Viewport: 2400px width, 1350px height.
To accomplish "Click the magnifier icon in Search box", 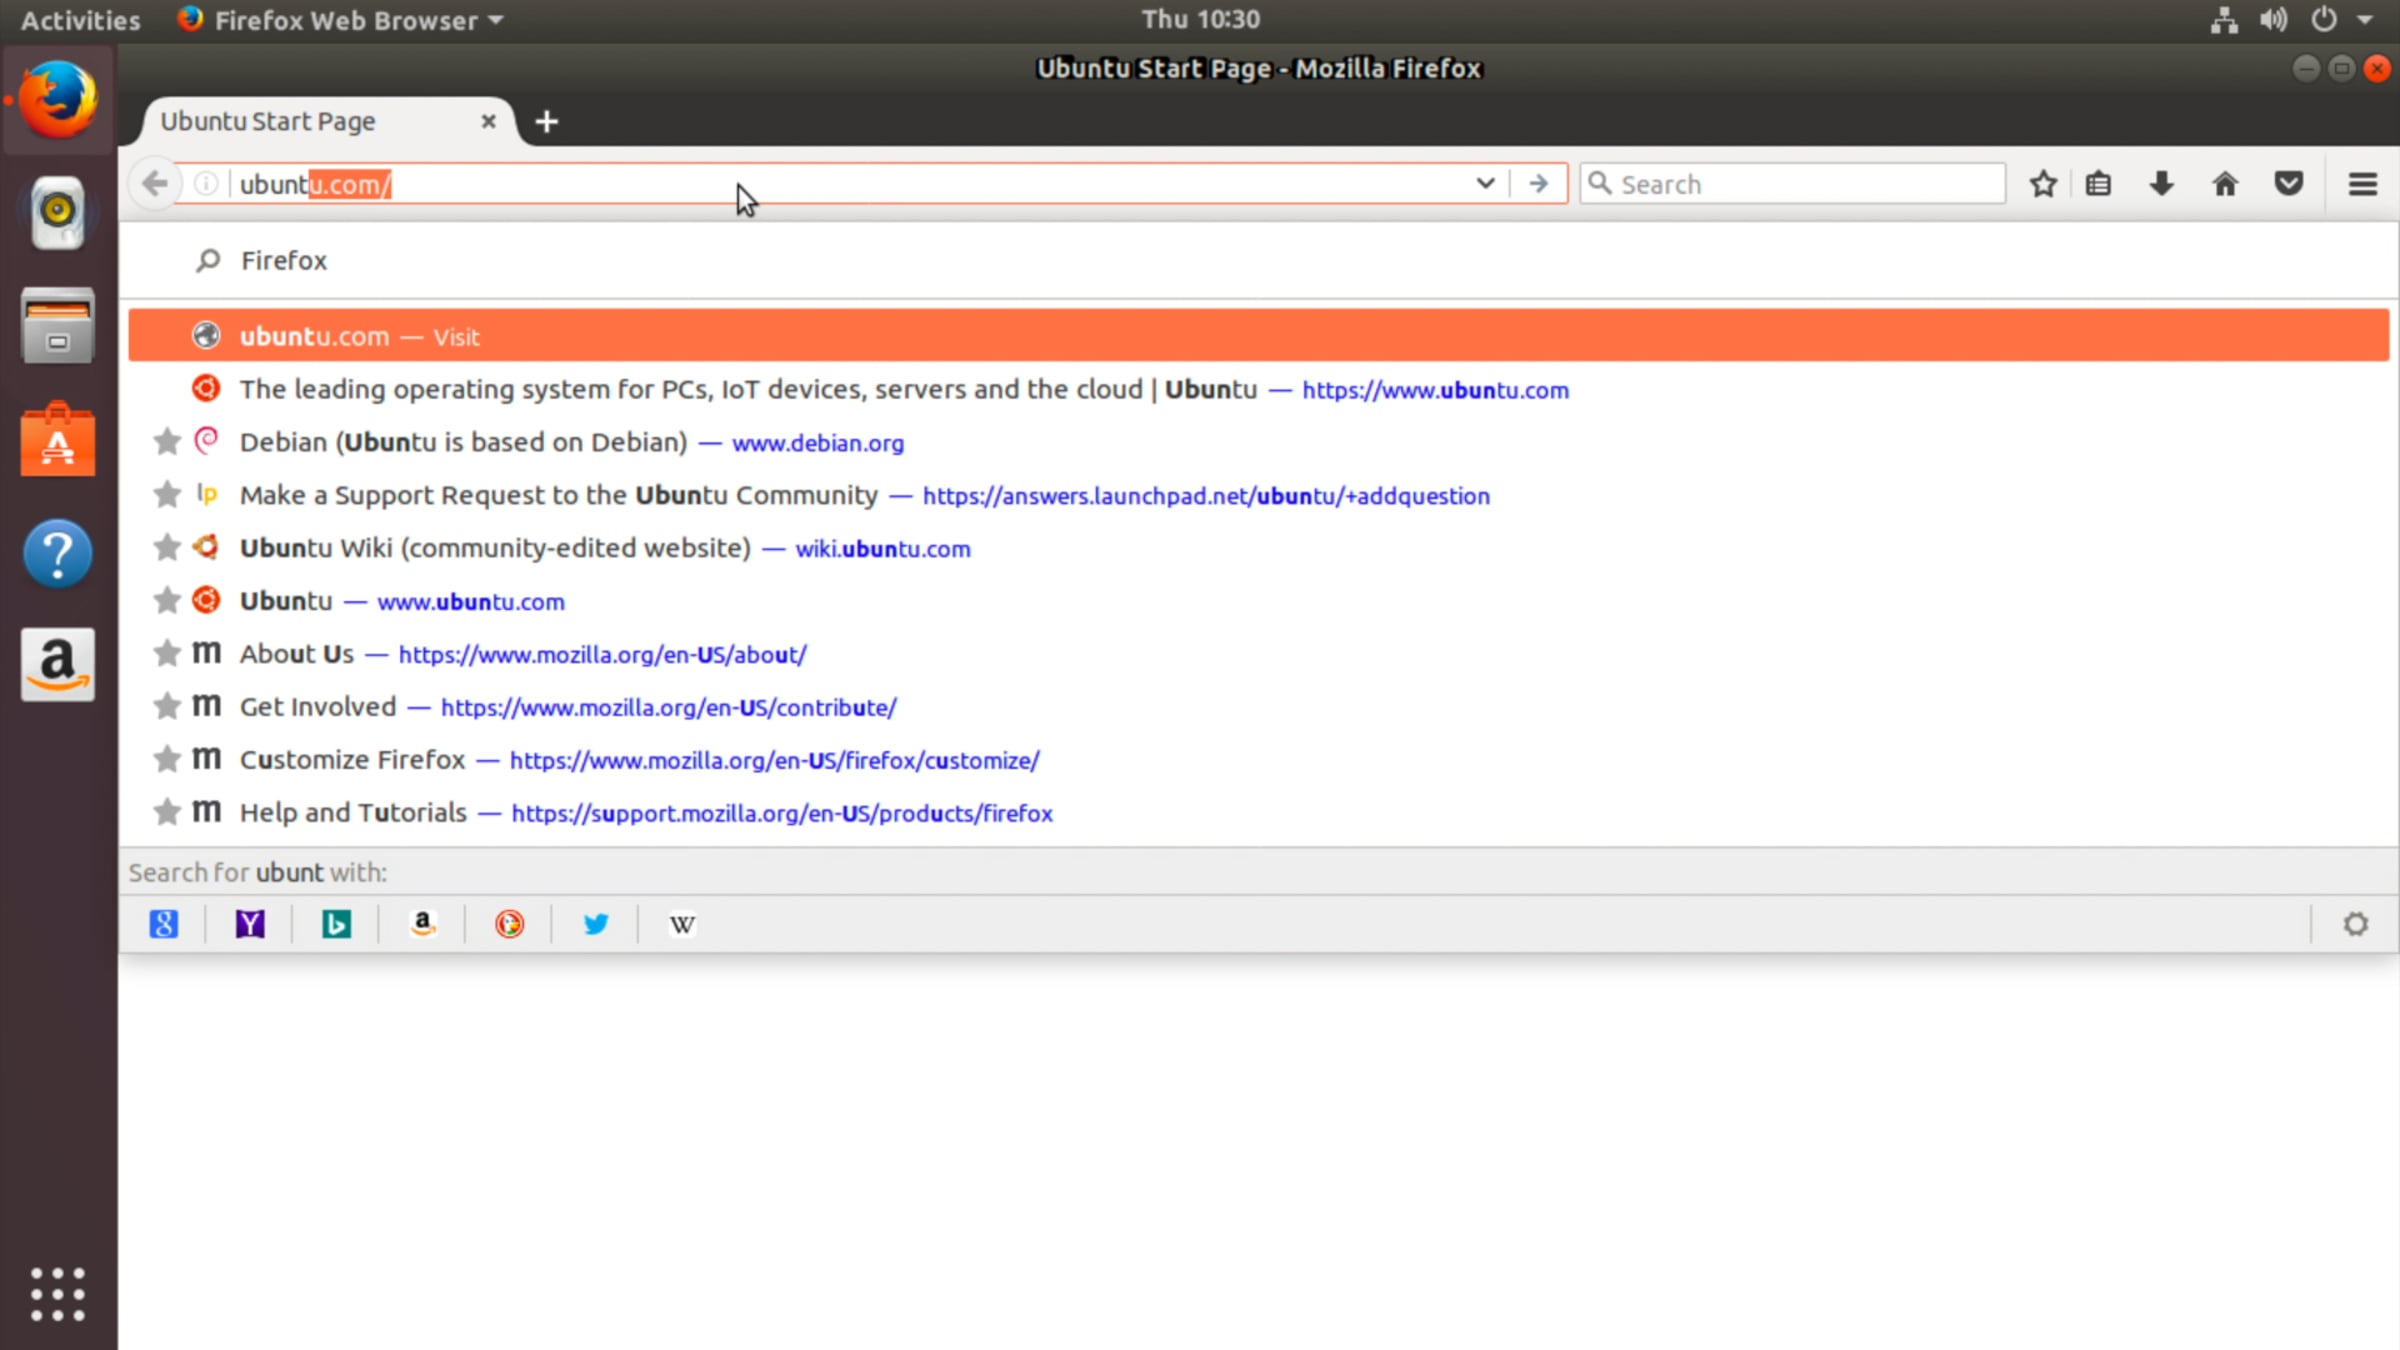I will click(x=1599, y=184).
